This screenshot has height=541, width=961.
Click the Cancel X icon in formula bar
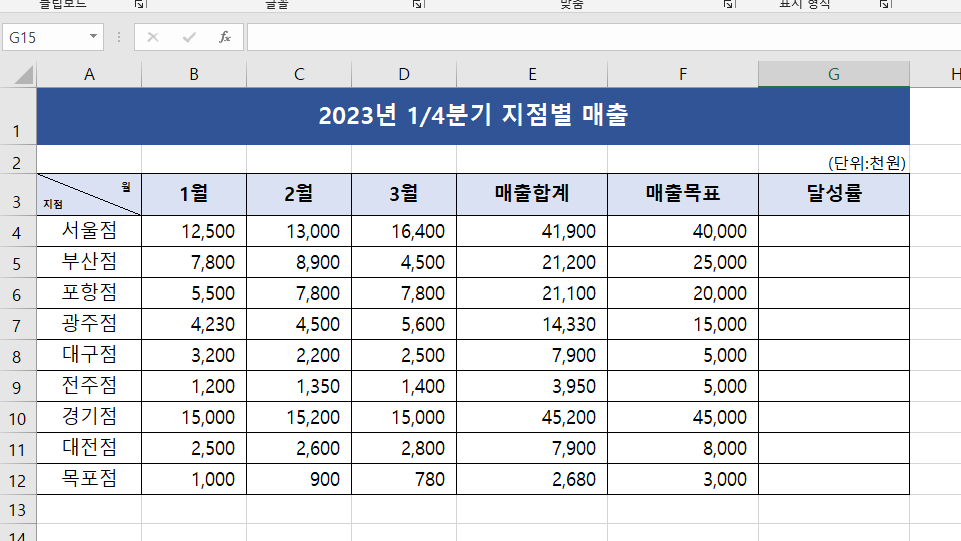click(x=153, y=37)
